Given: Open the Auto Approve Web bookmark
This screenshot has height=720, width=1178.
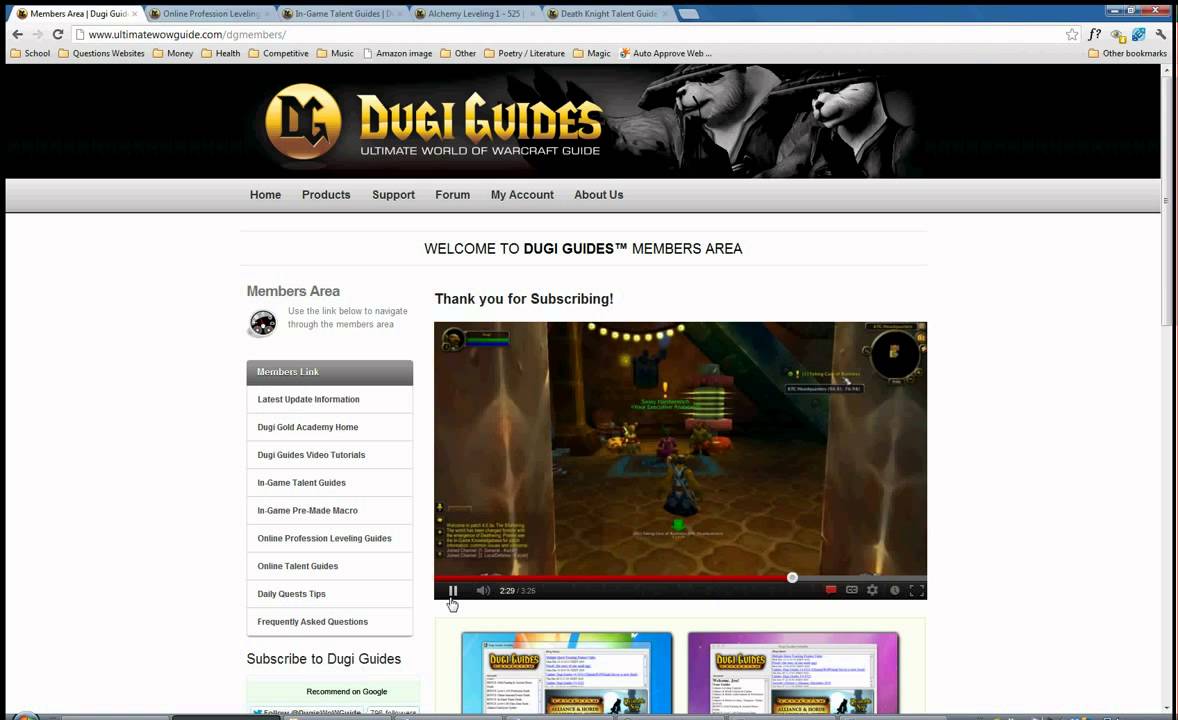Looking at the screenshot, I should 665,53.
